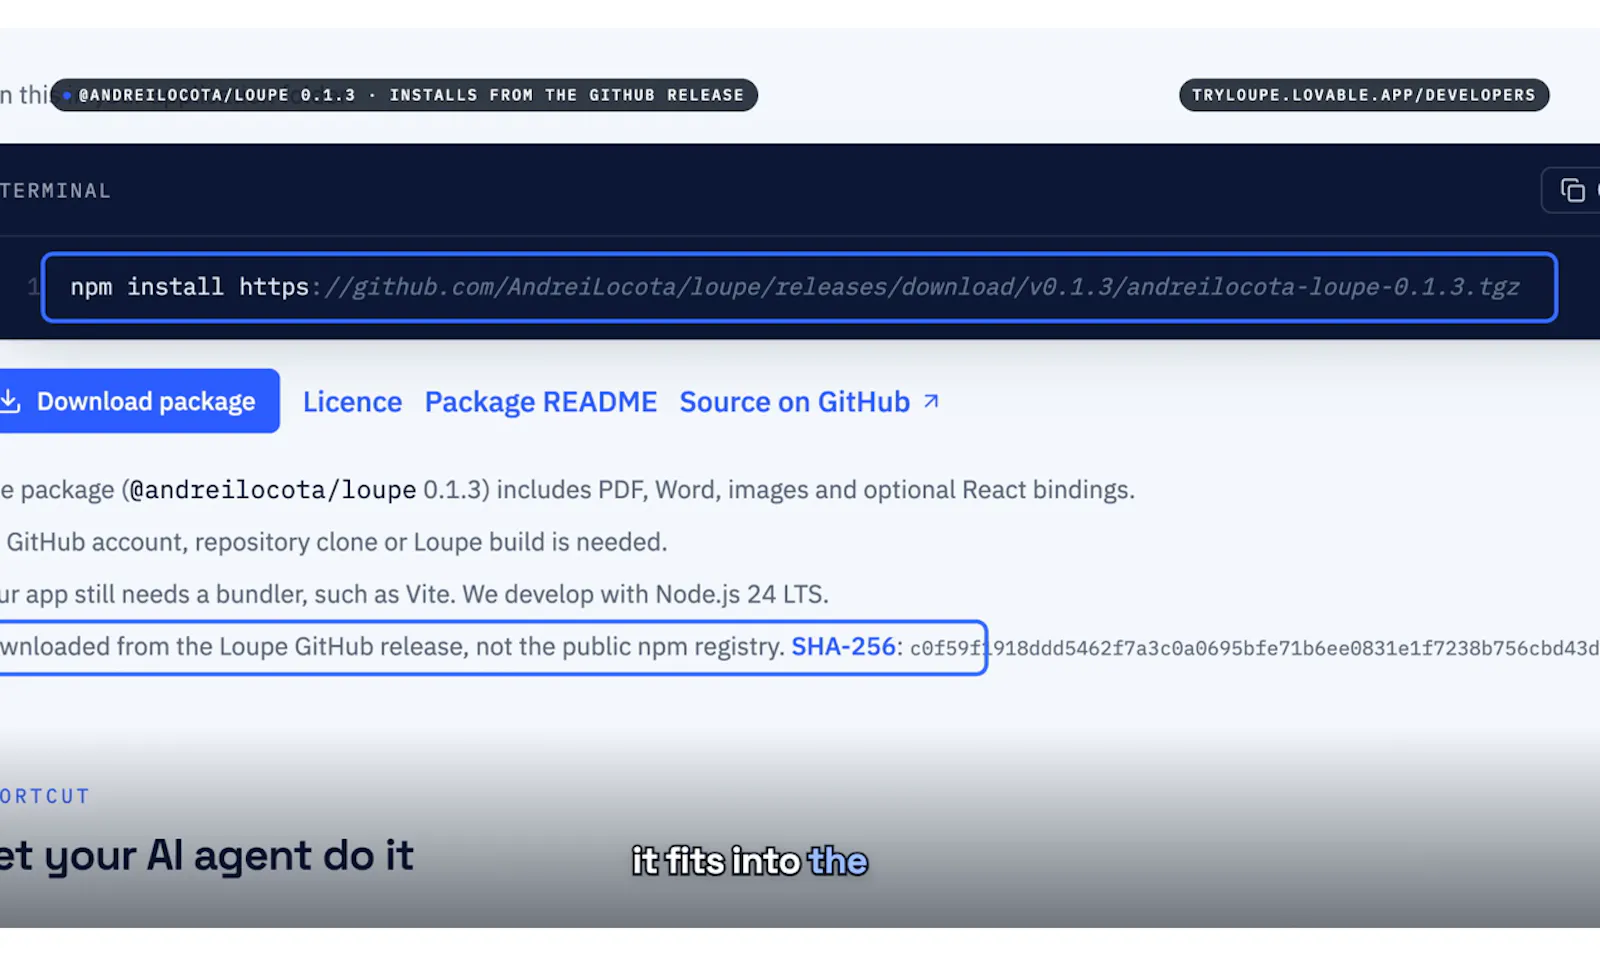1600x957 pixels.
Task: Copy the terminal command with the copy icon
Action: point(1572,190)
